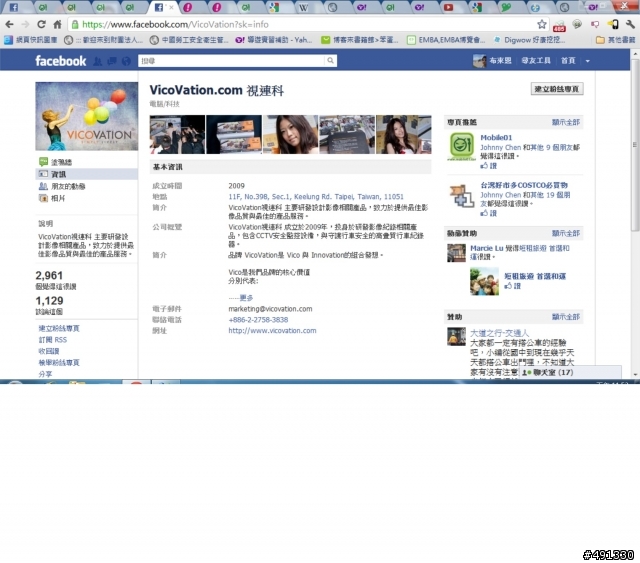Image resolution: width=640 pixels, height=563 pixels.
Task: Click the search magnifier button
Action: [x=330, y=61]
